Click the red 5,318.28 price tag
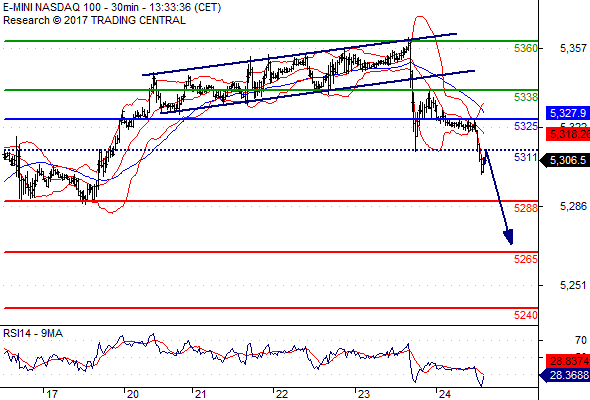Screen dimensions: 590x400 (568, 134)
